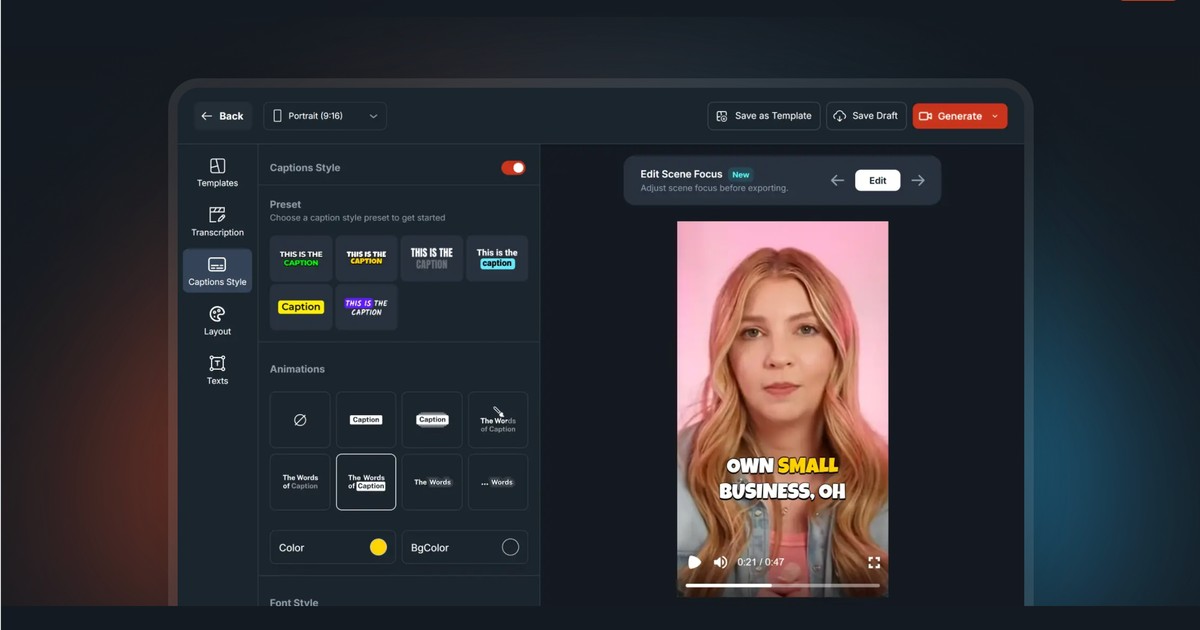Select the highlighted Caption word box animation
The width and height of the screenshot is (1200, 630).
tap(366, 482)
